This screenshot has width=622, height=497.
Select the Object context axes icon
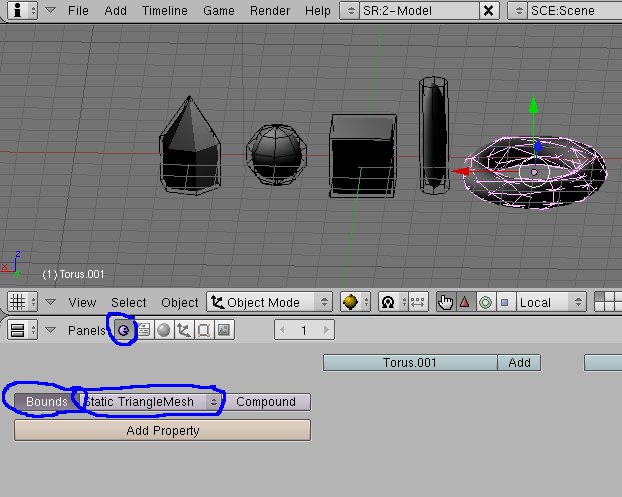tap(183, 330)
